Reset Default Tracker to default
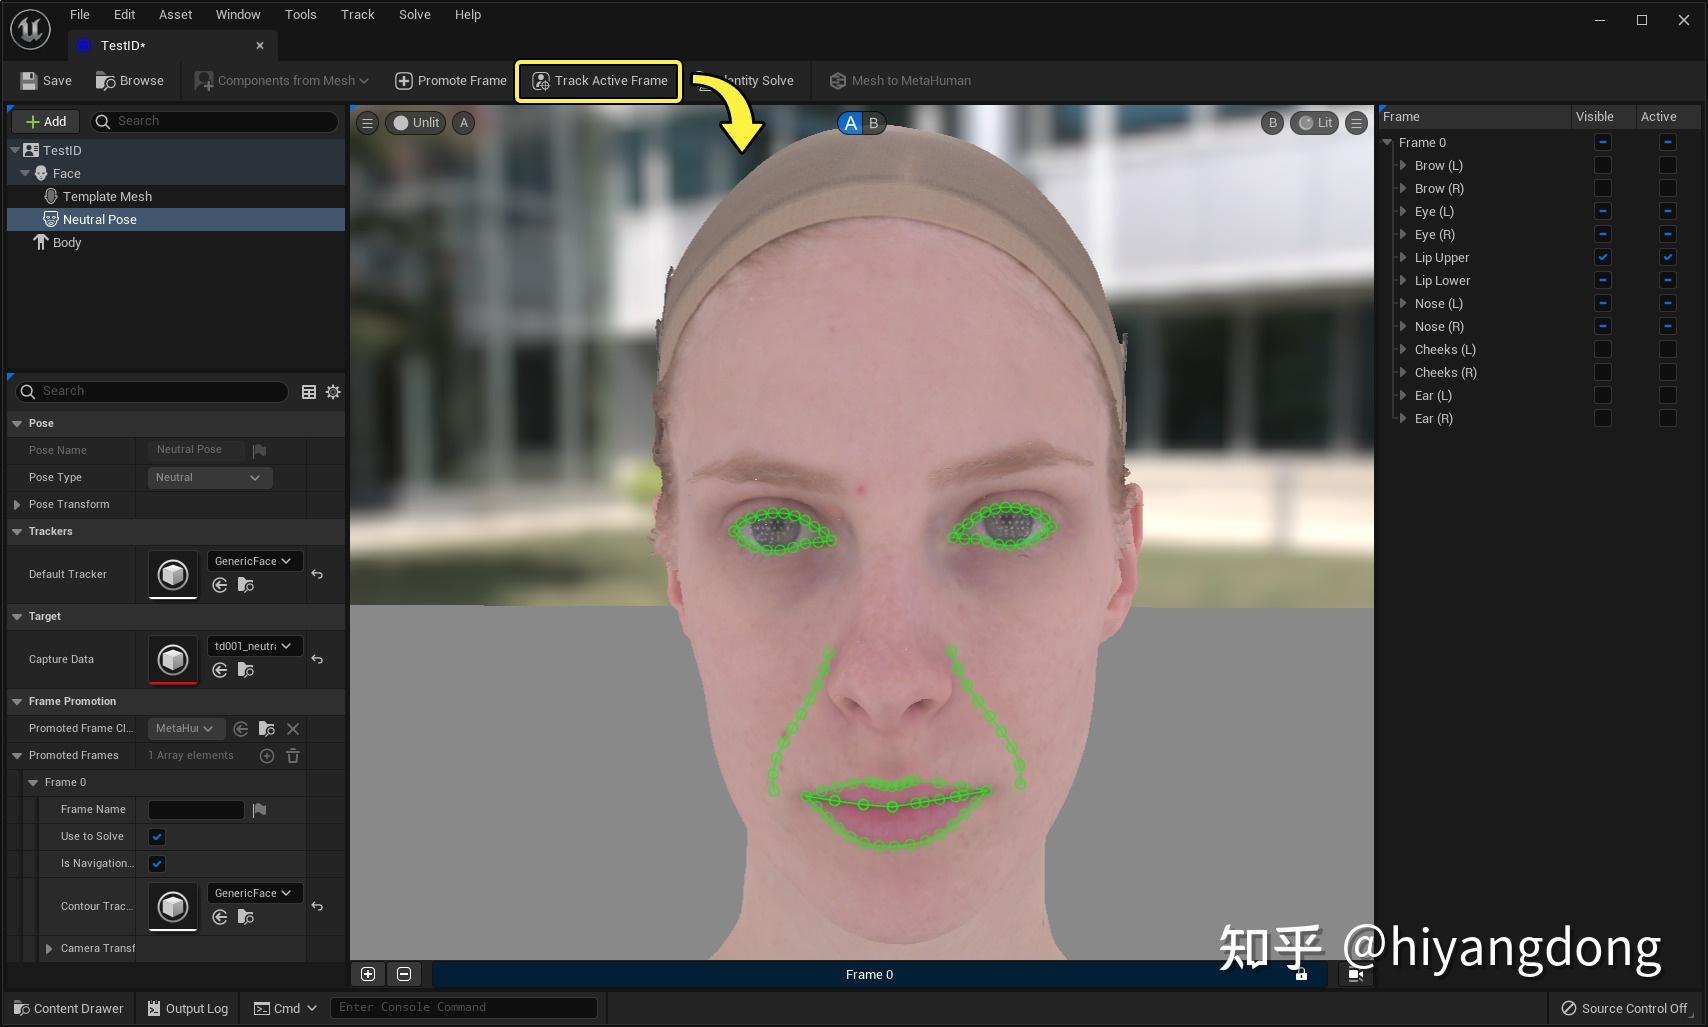 [x=317, y=574]
